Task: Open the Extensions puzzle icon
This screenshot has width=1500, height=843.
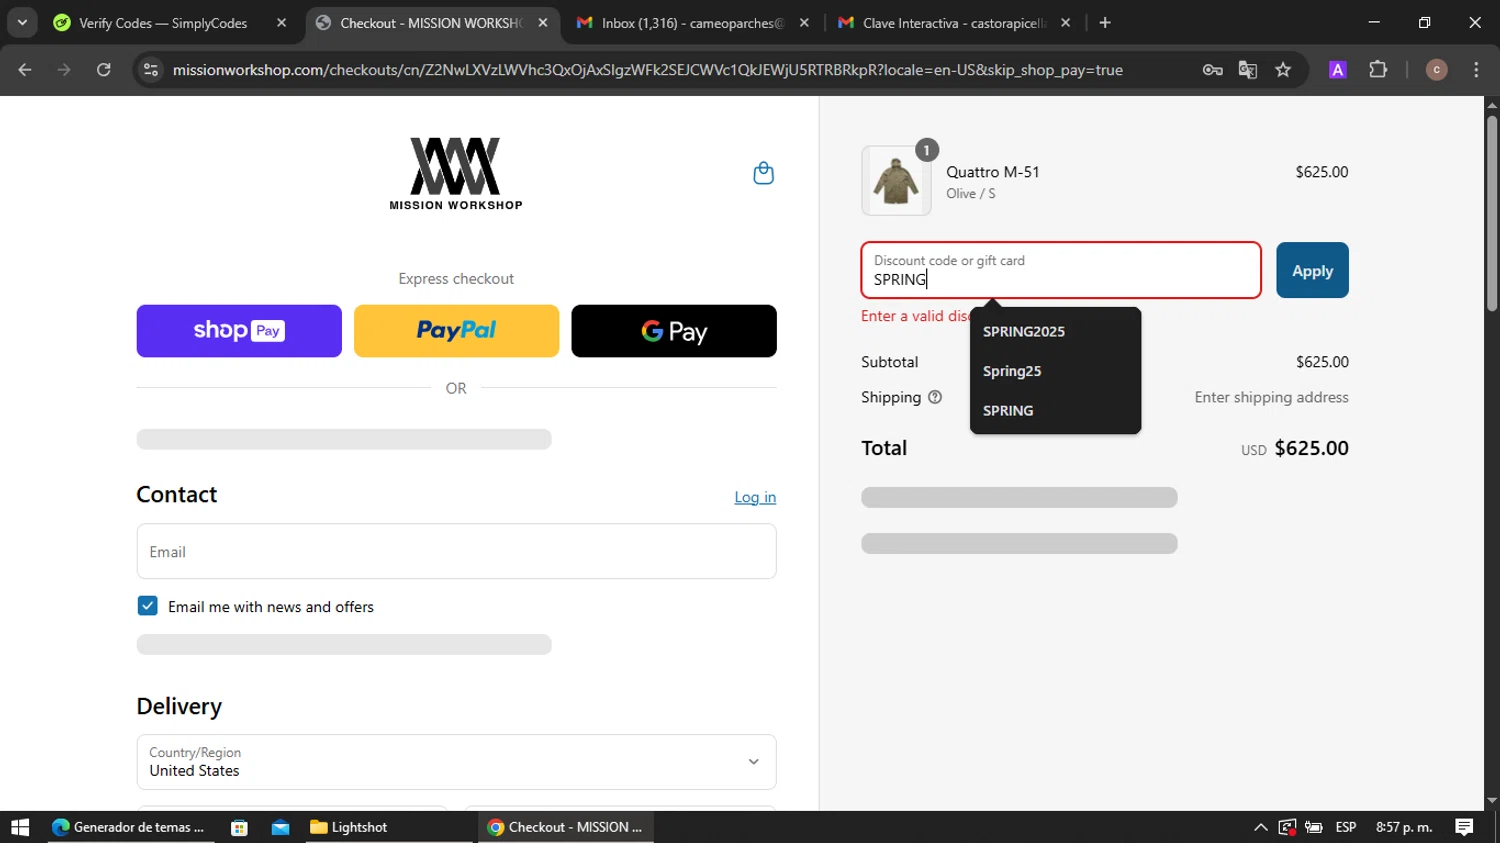Action: coord(1378,70)
